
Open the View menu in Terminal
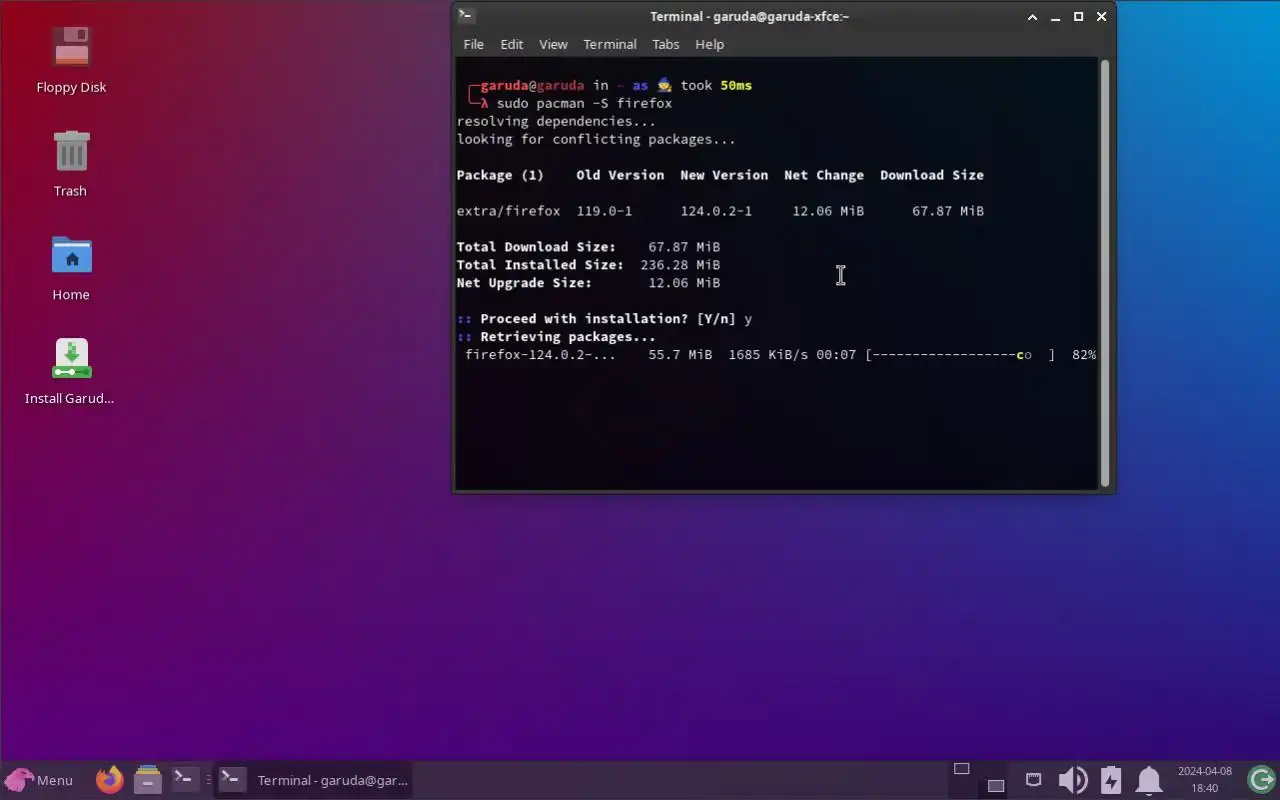click(553, 44)
